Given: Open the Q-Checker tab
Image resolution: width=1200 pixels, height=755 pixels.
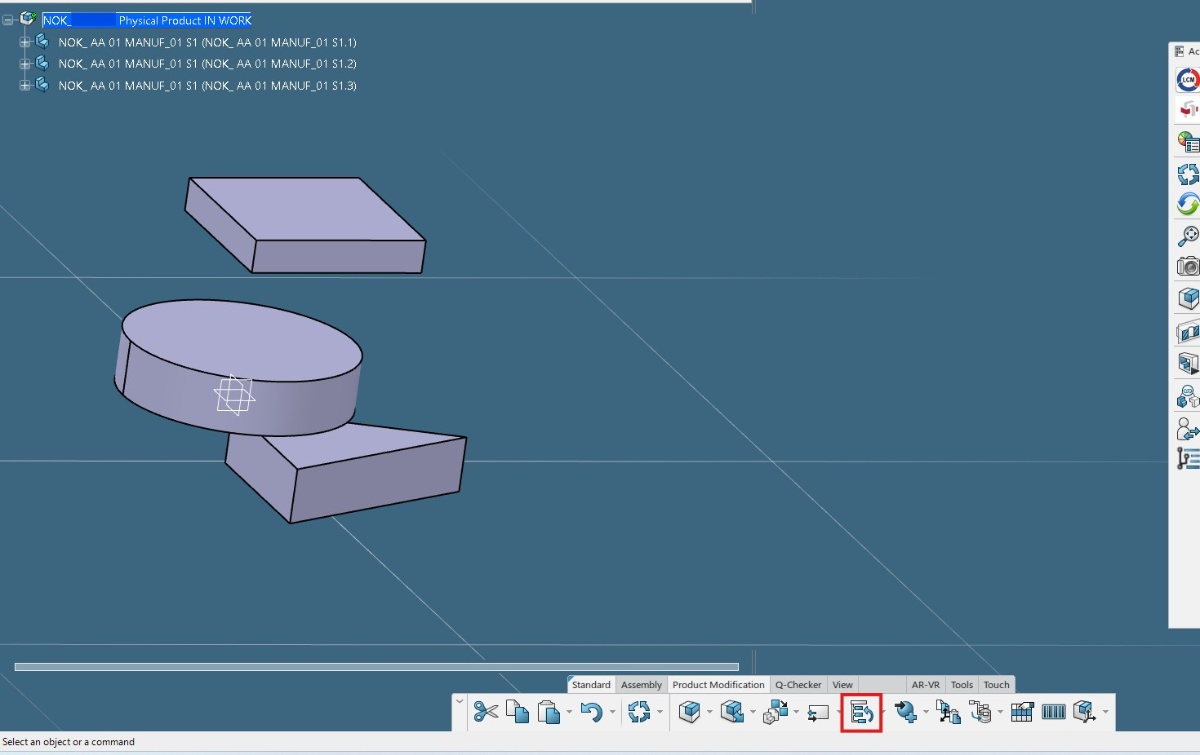Looking at the screenshot, I should 798,685.
